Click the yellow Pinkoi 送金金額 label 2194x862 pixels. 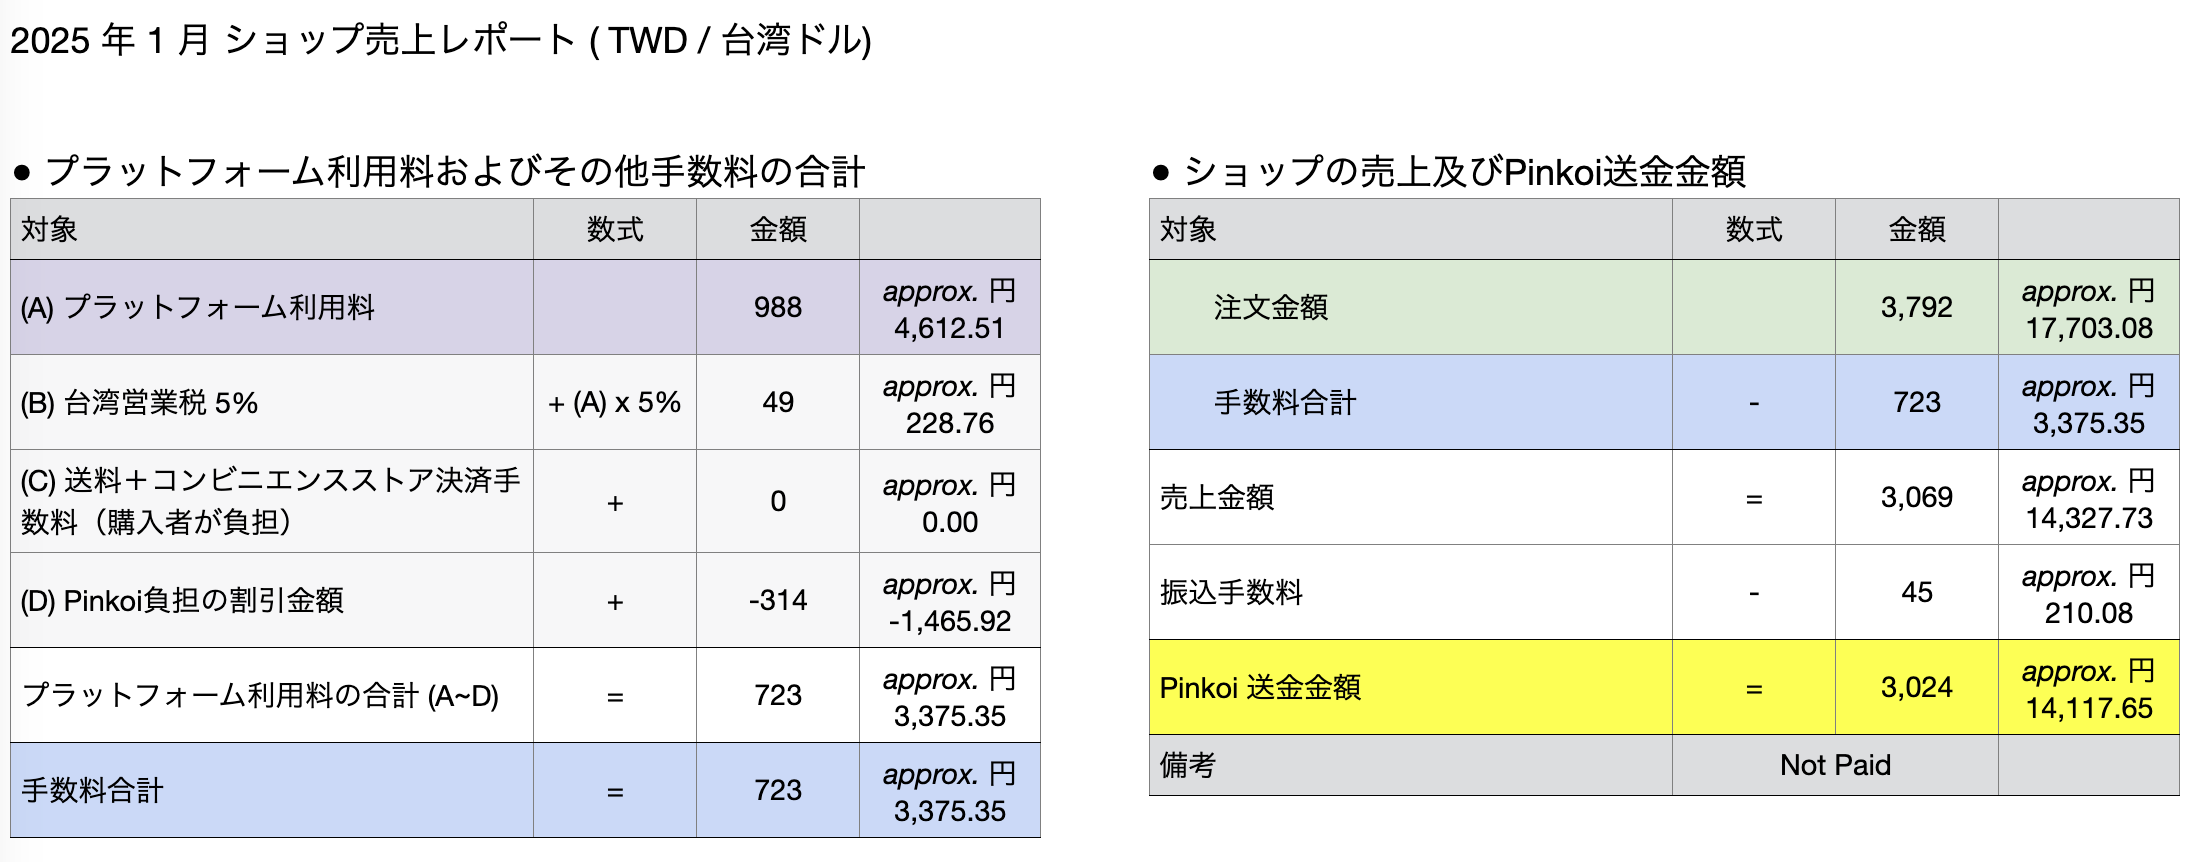[1260, 688]
